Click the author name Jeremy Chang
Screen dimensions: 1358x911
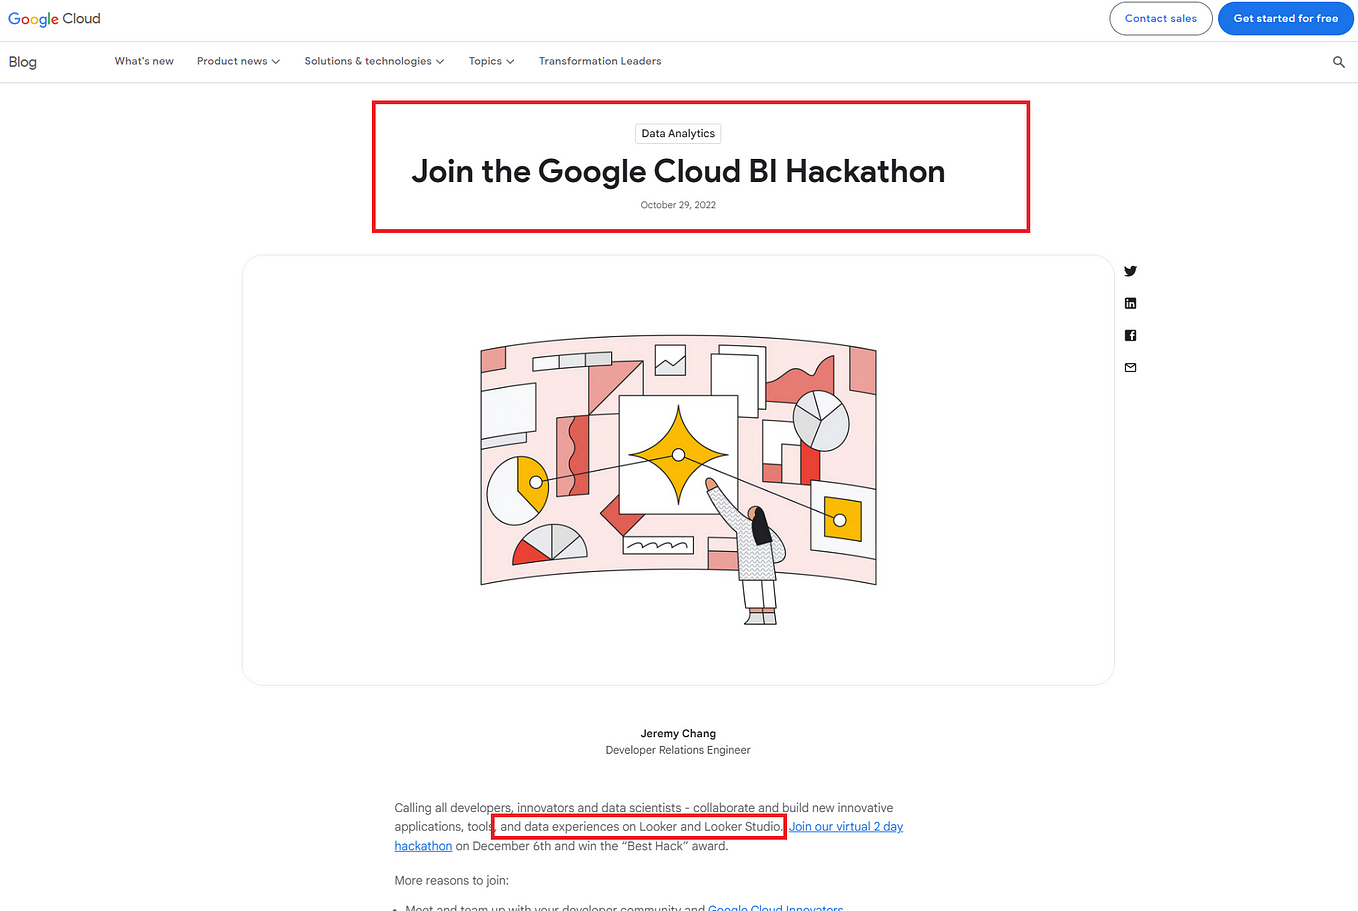pos(678,733)
